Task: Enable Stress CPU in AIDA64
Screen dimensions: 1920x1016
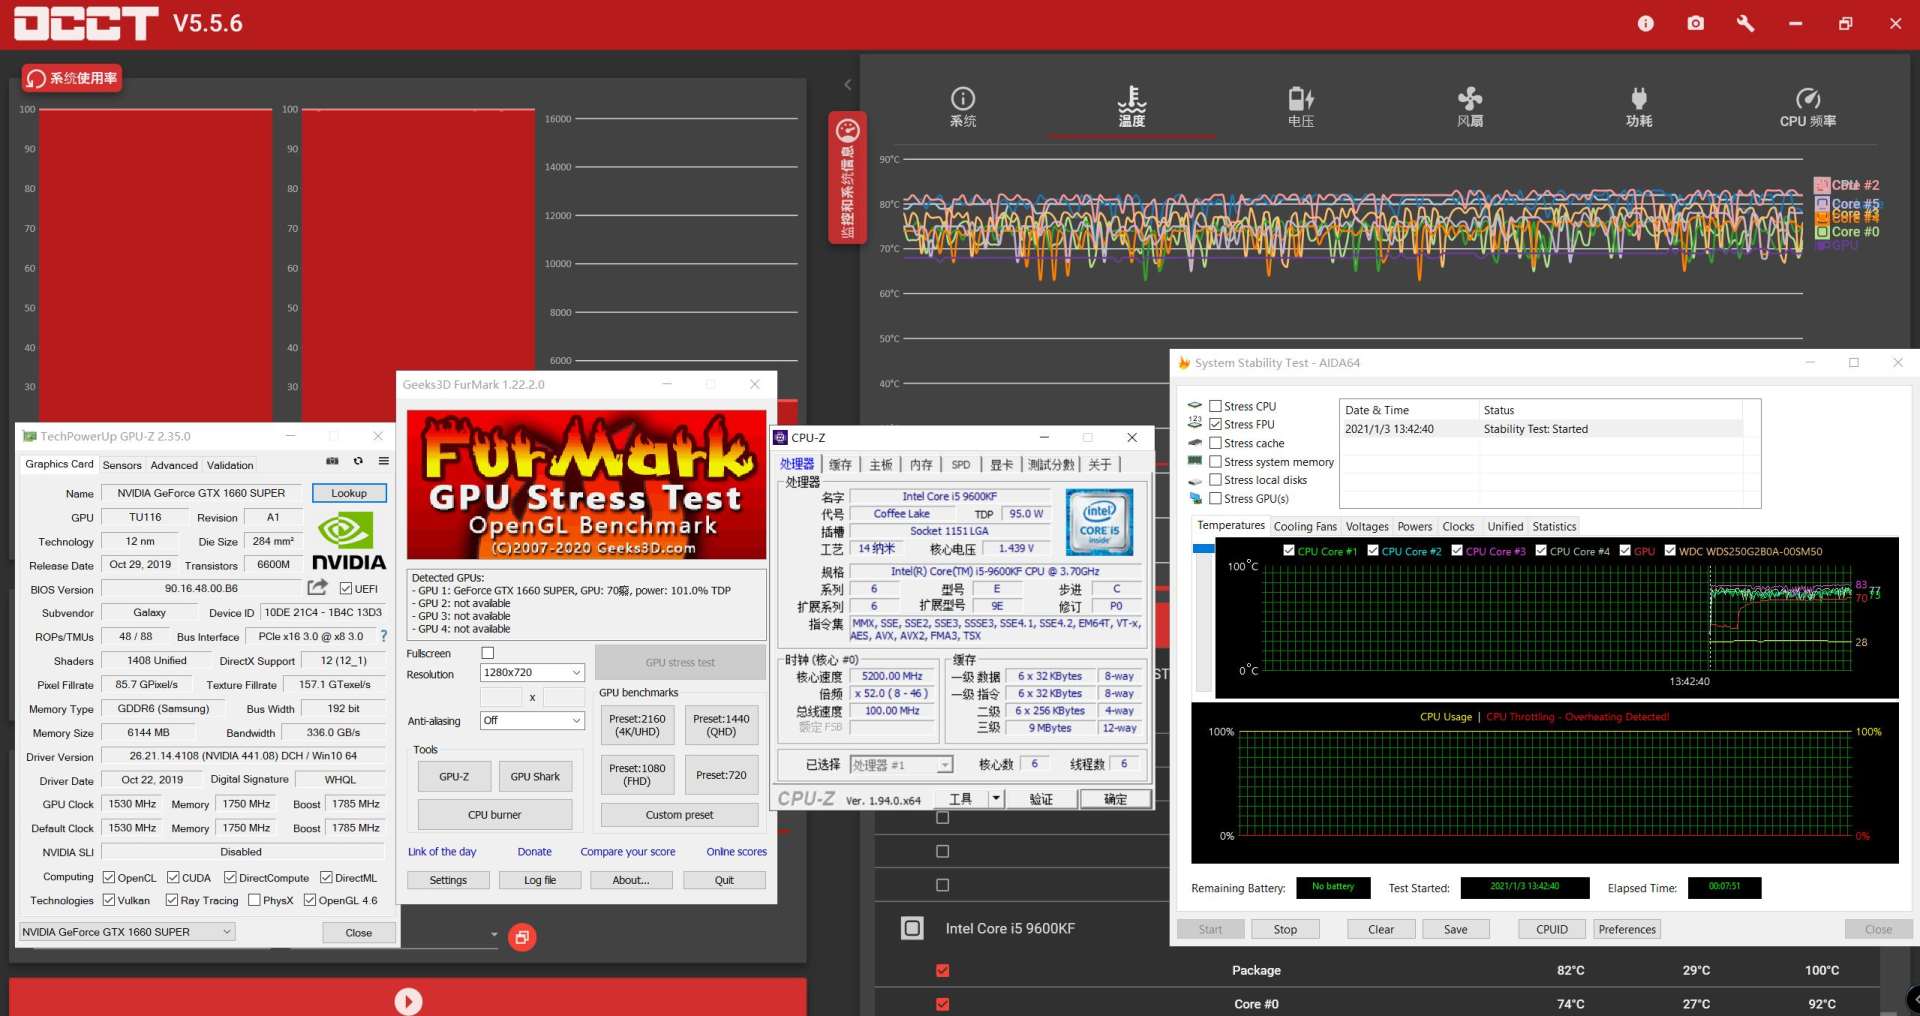Action: pyautogui.click(x=1215, y=406)
